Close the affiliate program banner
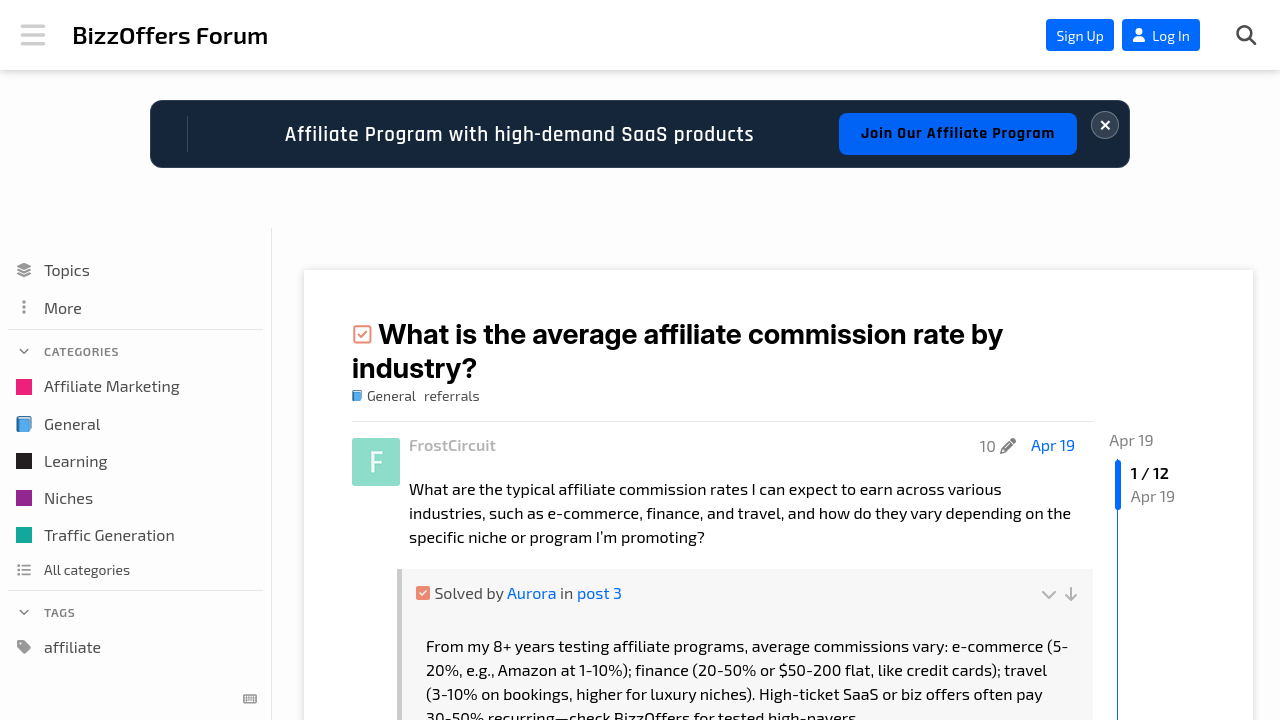This screenshot has width=1280, height=720. (x=1105, y=125)
